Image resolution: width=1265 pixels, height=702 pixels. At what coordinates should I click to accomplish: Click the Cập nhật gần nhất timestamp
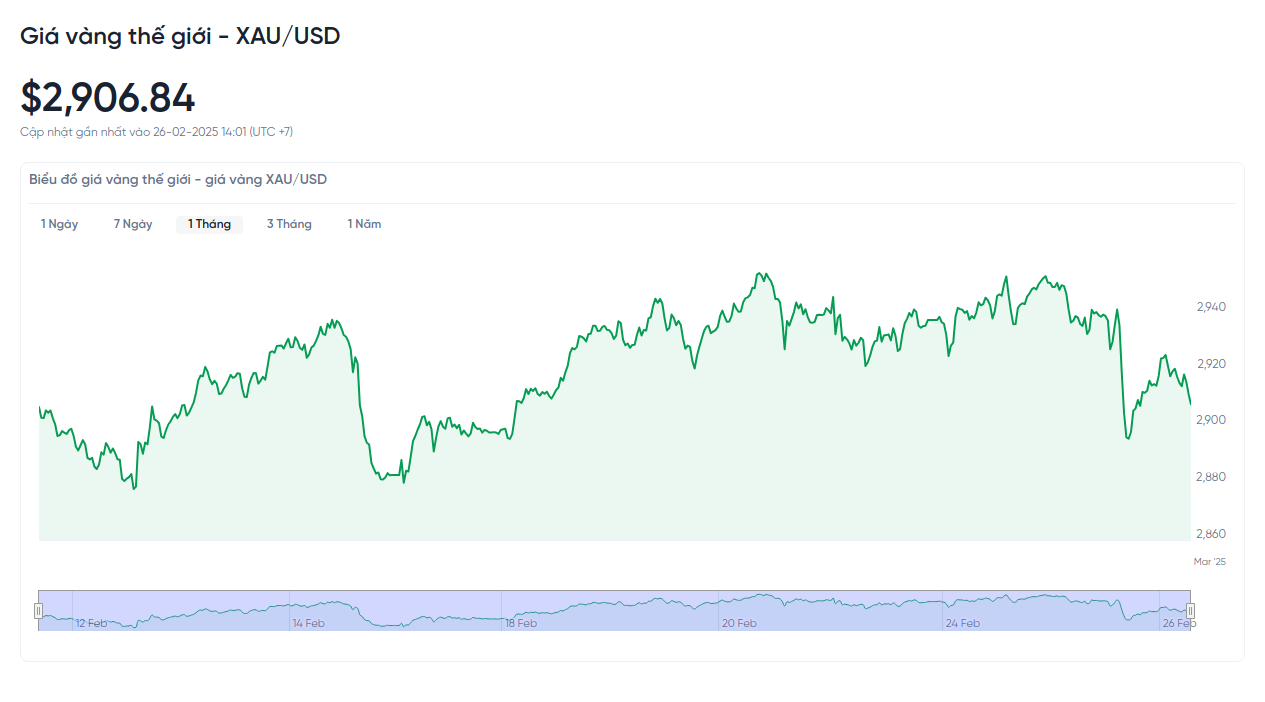coord(156,132)
